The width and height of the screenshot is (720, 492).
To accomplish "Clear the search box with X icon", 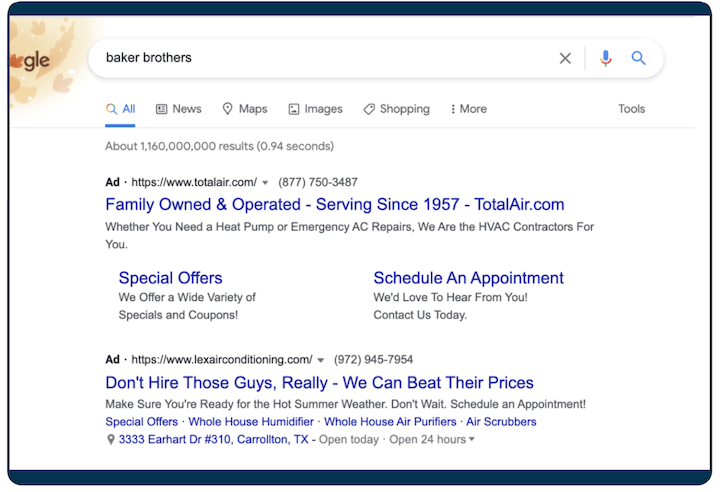I will 565,58.
